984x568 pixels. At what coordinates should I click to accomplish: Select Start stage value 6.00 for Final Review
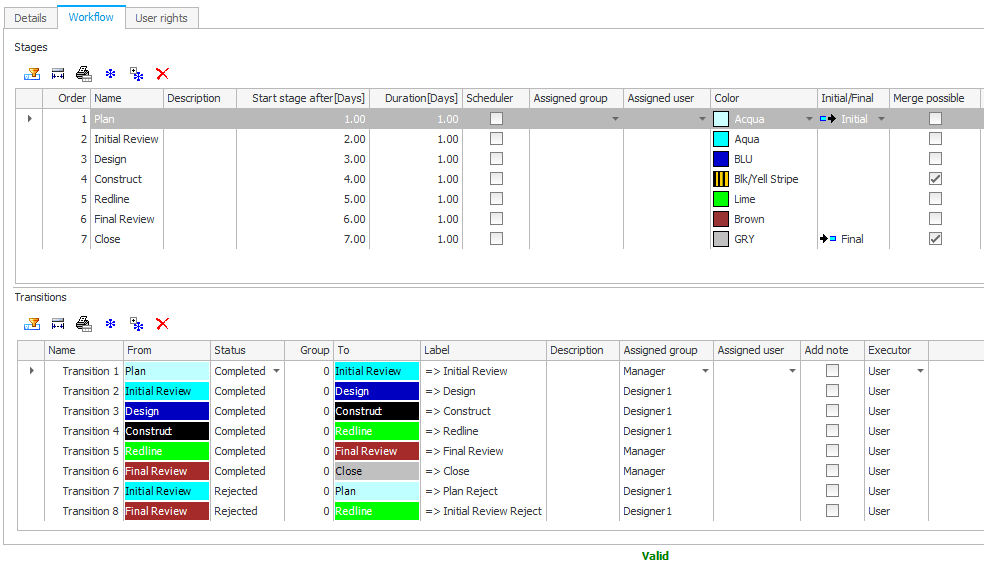click(x=303, y=219)
